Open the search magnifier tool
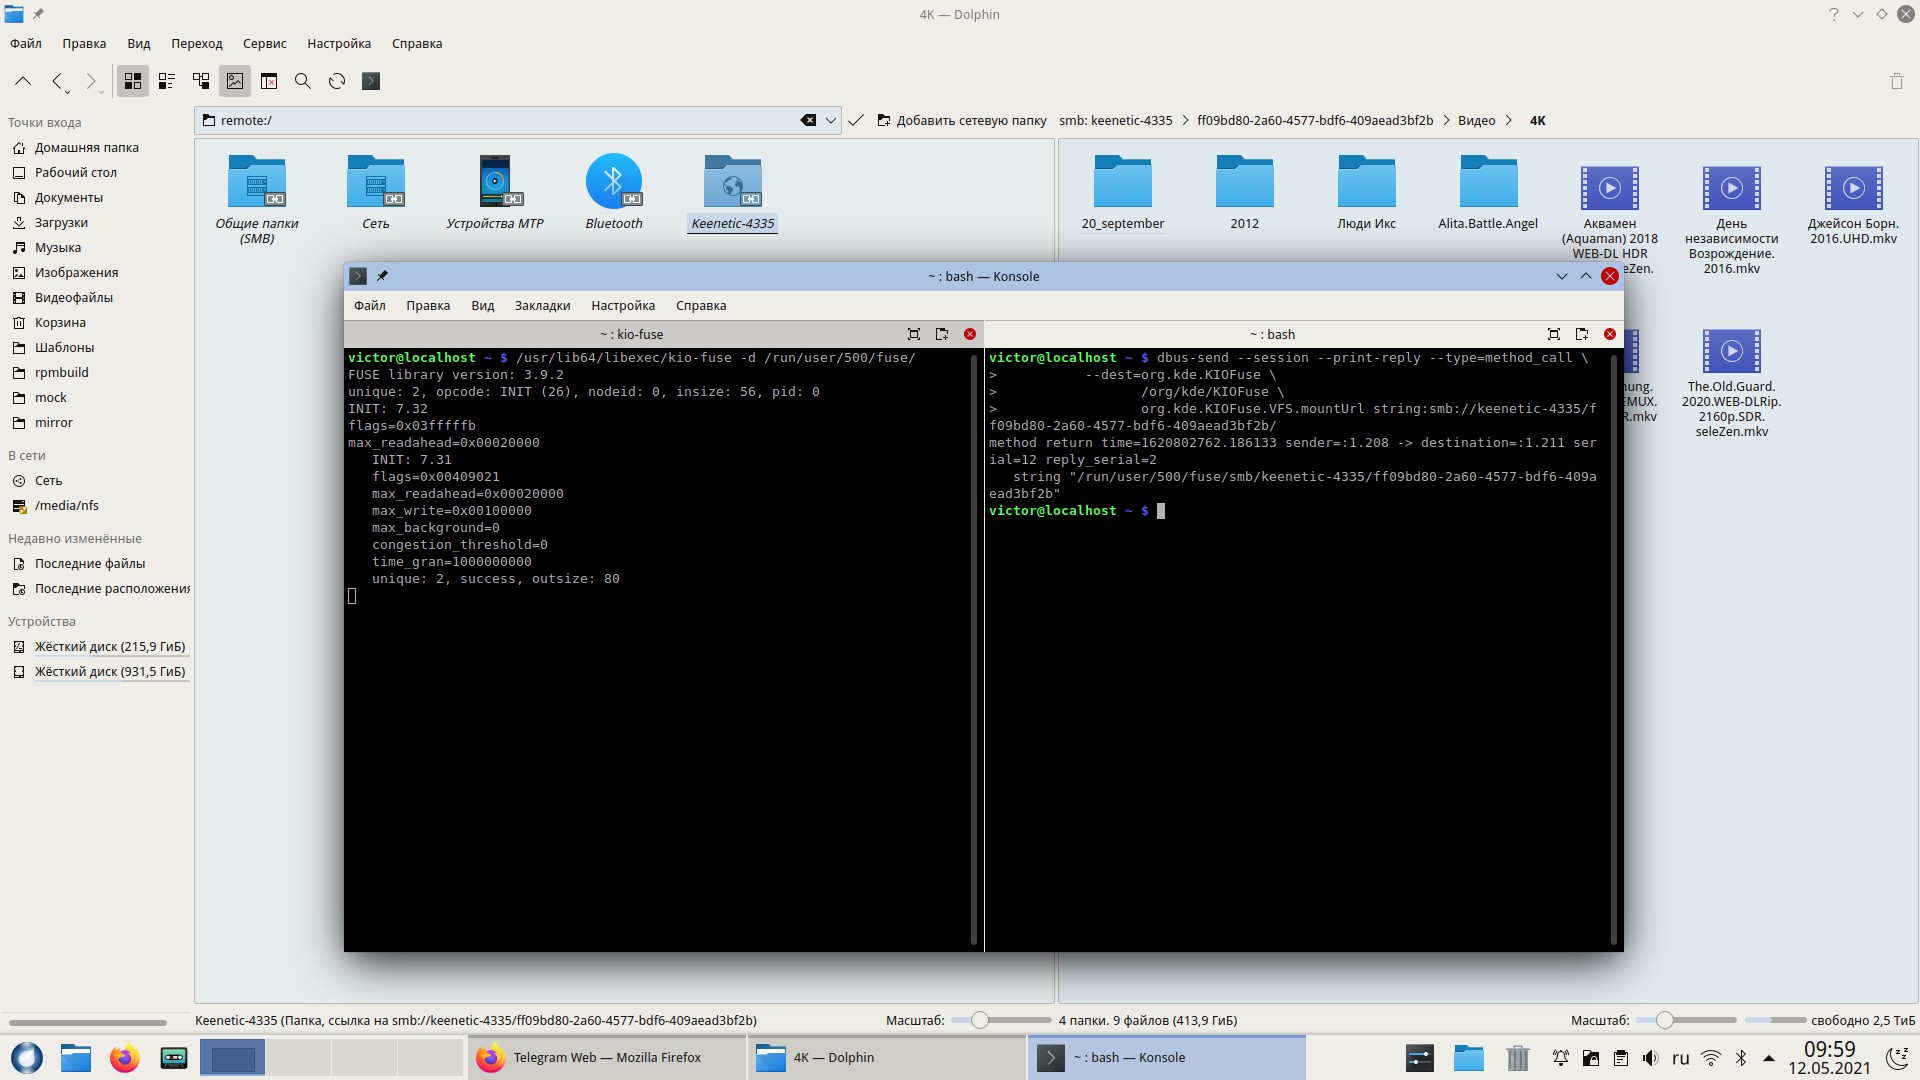Screen dimensions: 1920x1080 coord(303,81)
